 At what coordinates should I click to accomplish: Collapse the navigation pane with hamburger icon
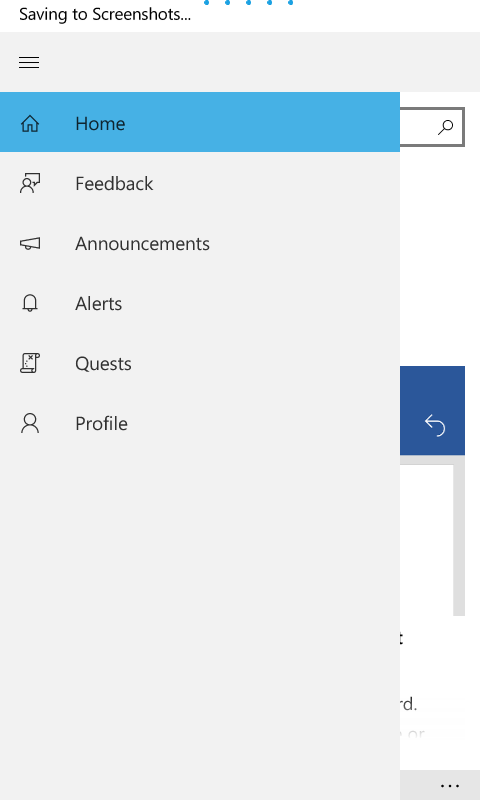(29, 62)
